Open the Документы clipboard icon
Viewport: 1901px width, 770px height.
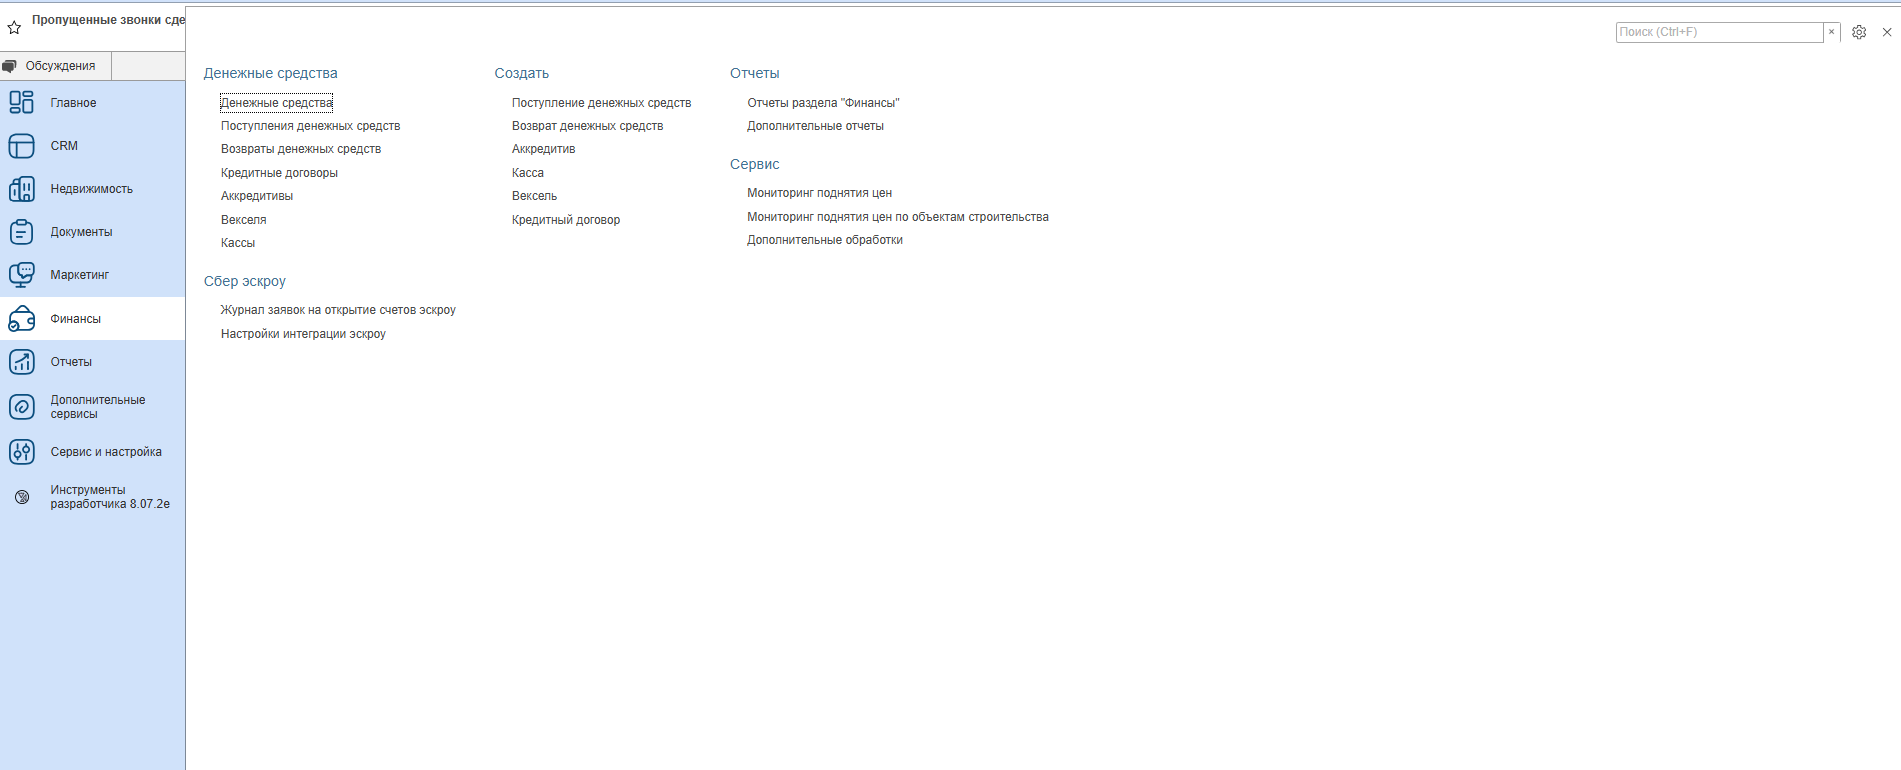pos(21,232)
